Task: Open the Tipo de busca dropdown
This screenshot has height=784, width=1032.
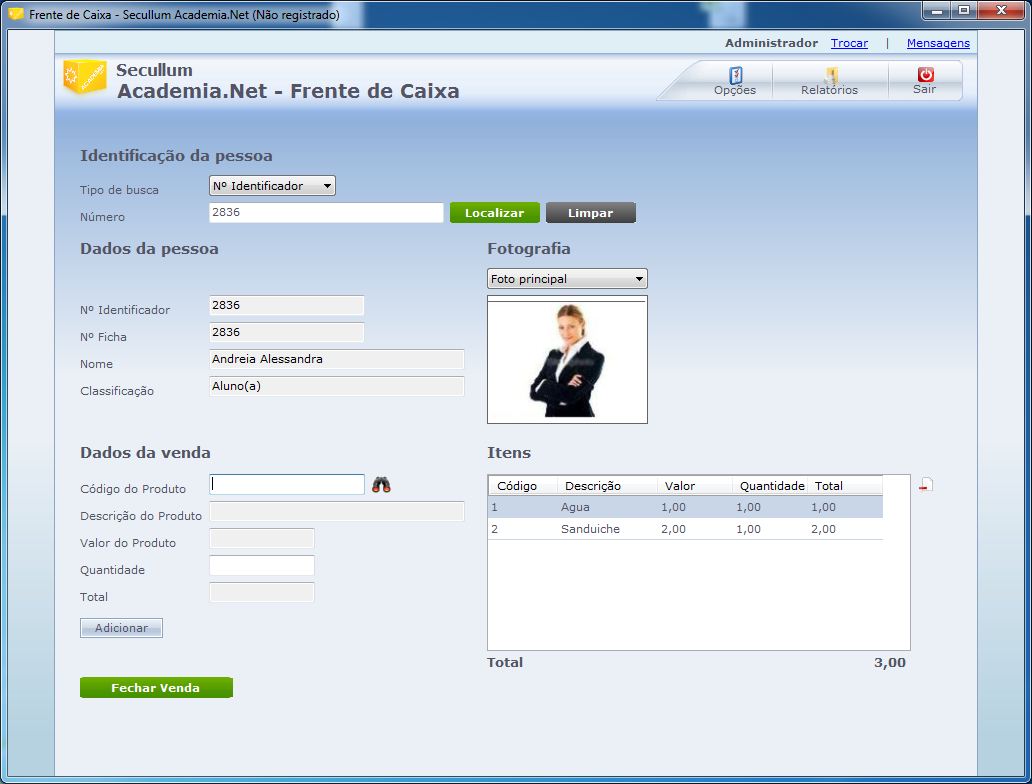Action: point(272,186)
